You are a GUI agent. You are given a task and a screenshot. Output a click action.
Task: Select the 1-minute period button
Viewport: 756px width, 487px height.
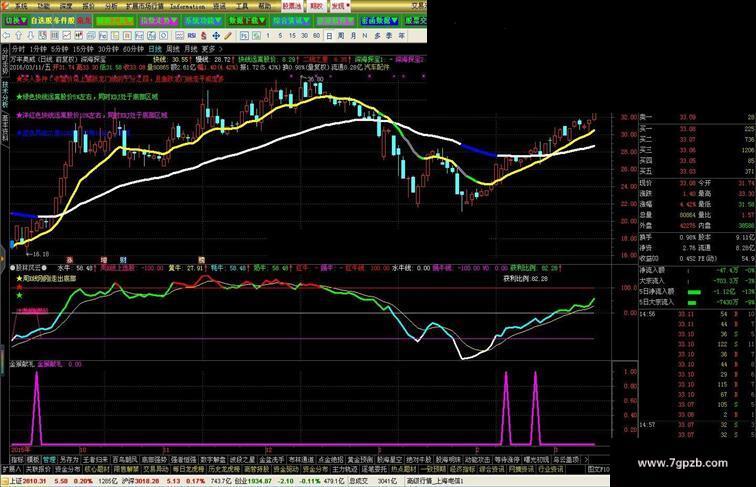click(x=268, y=36)
